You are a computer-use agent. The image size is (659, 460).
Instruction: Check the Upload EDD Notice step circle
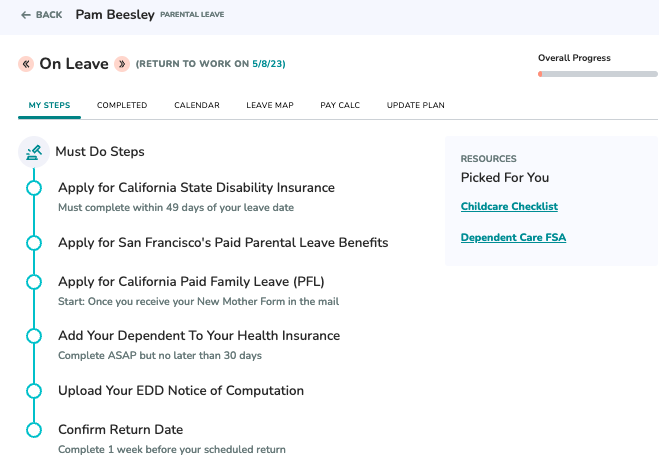click(34, 391)
